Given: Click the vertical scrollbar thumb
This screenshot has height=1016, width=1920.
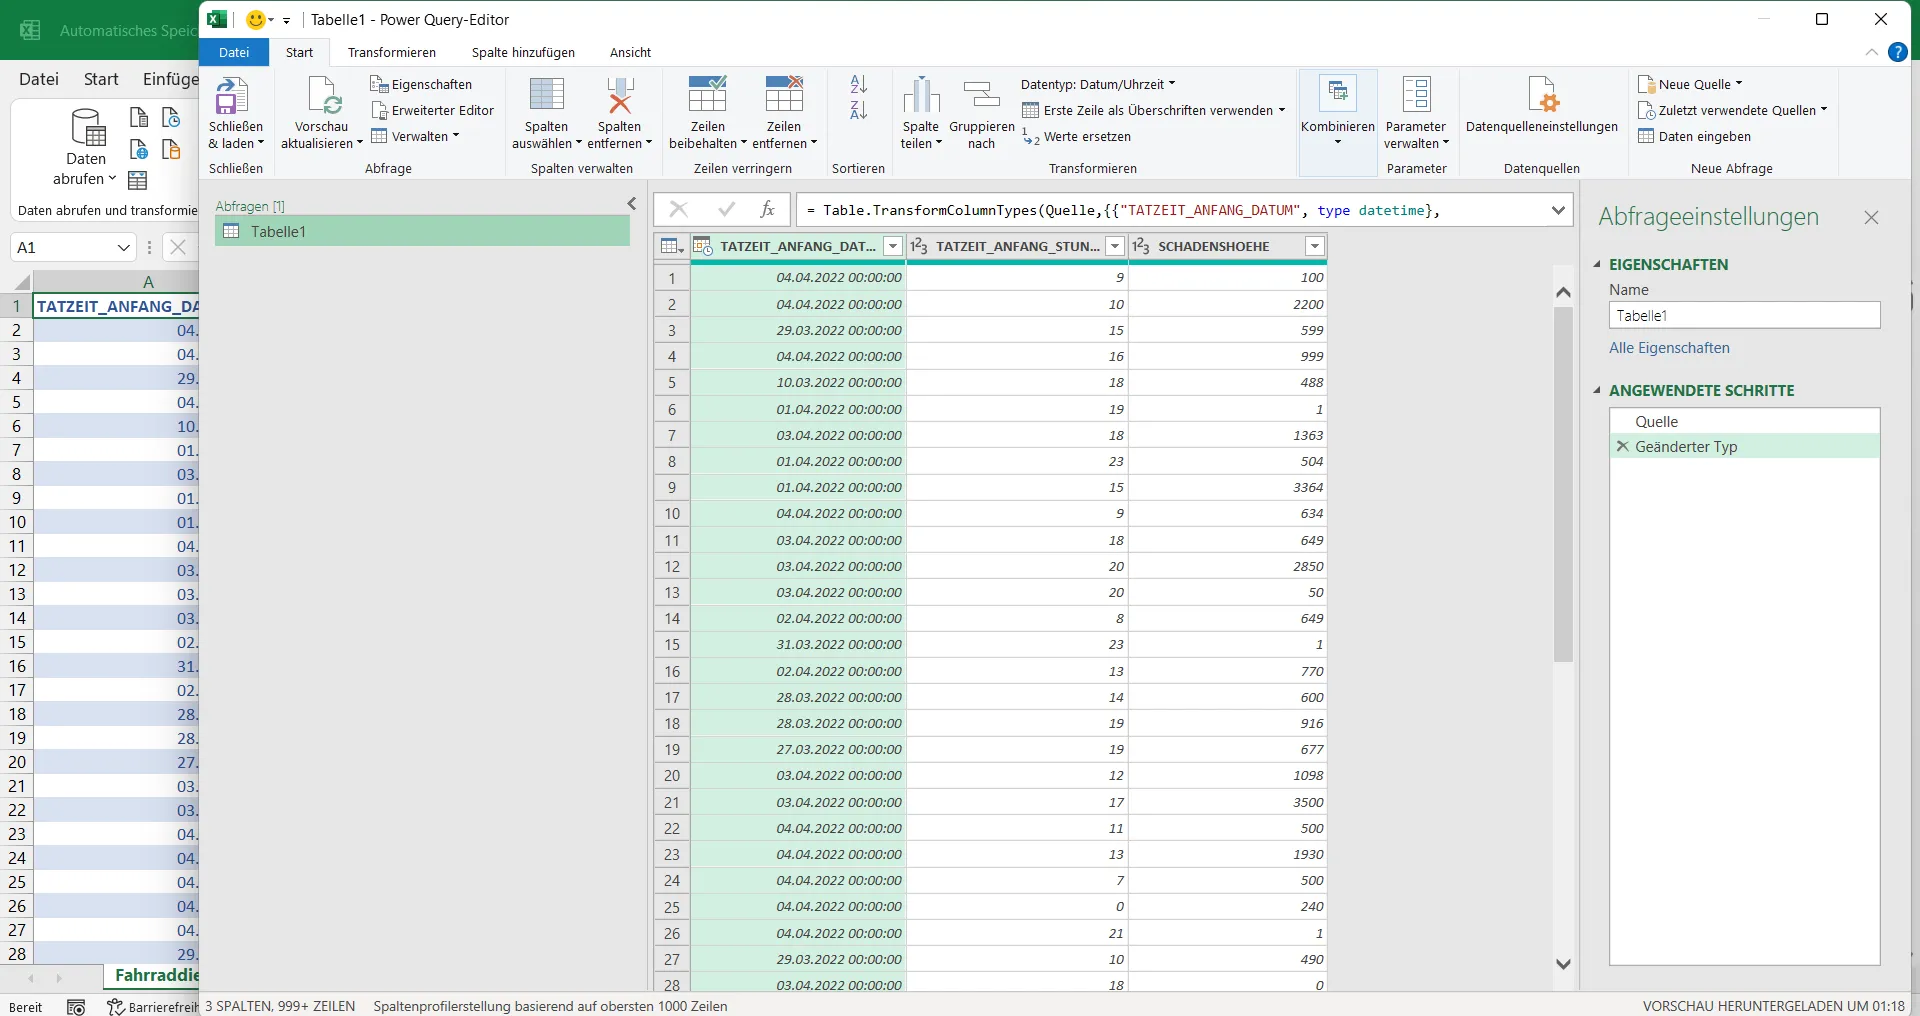Looking at the screenshot, I should point(1563,485).
